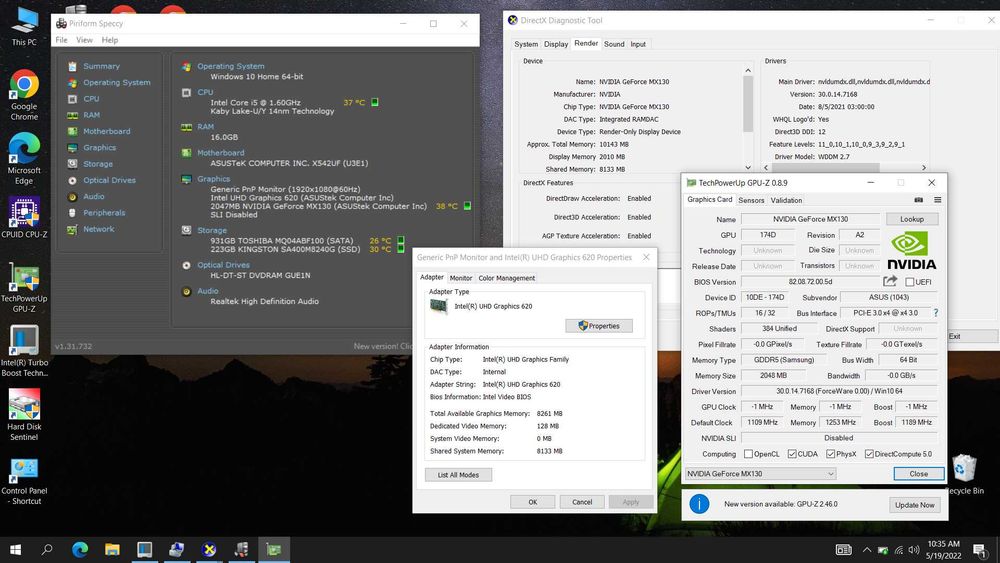Image resolution: width=1000 pixels, height=563 pixels.
Task: Select Network in Speccy sidebar
Action: coord(98,229)
